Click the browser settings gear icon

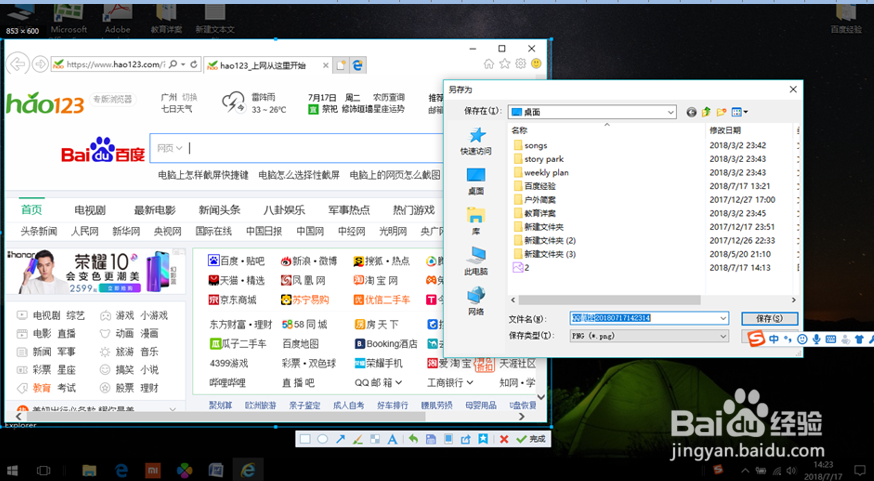click(x=521, y=64)
